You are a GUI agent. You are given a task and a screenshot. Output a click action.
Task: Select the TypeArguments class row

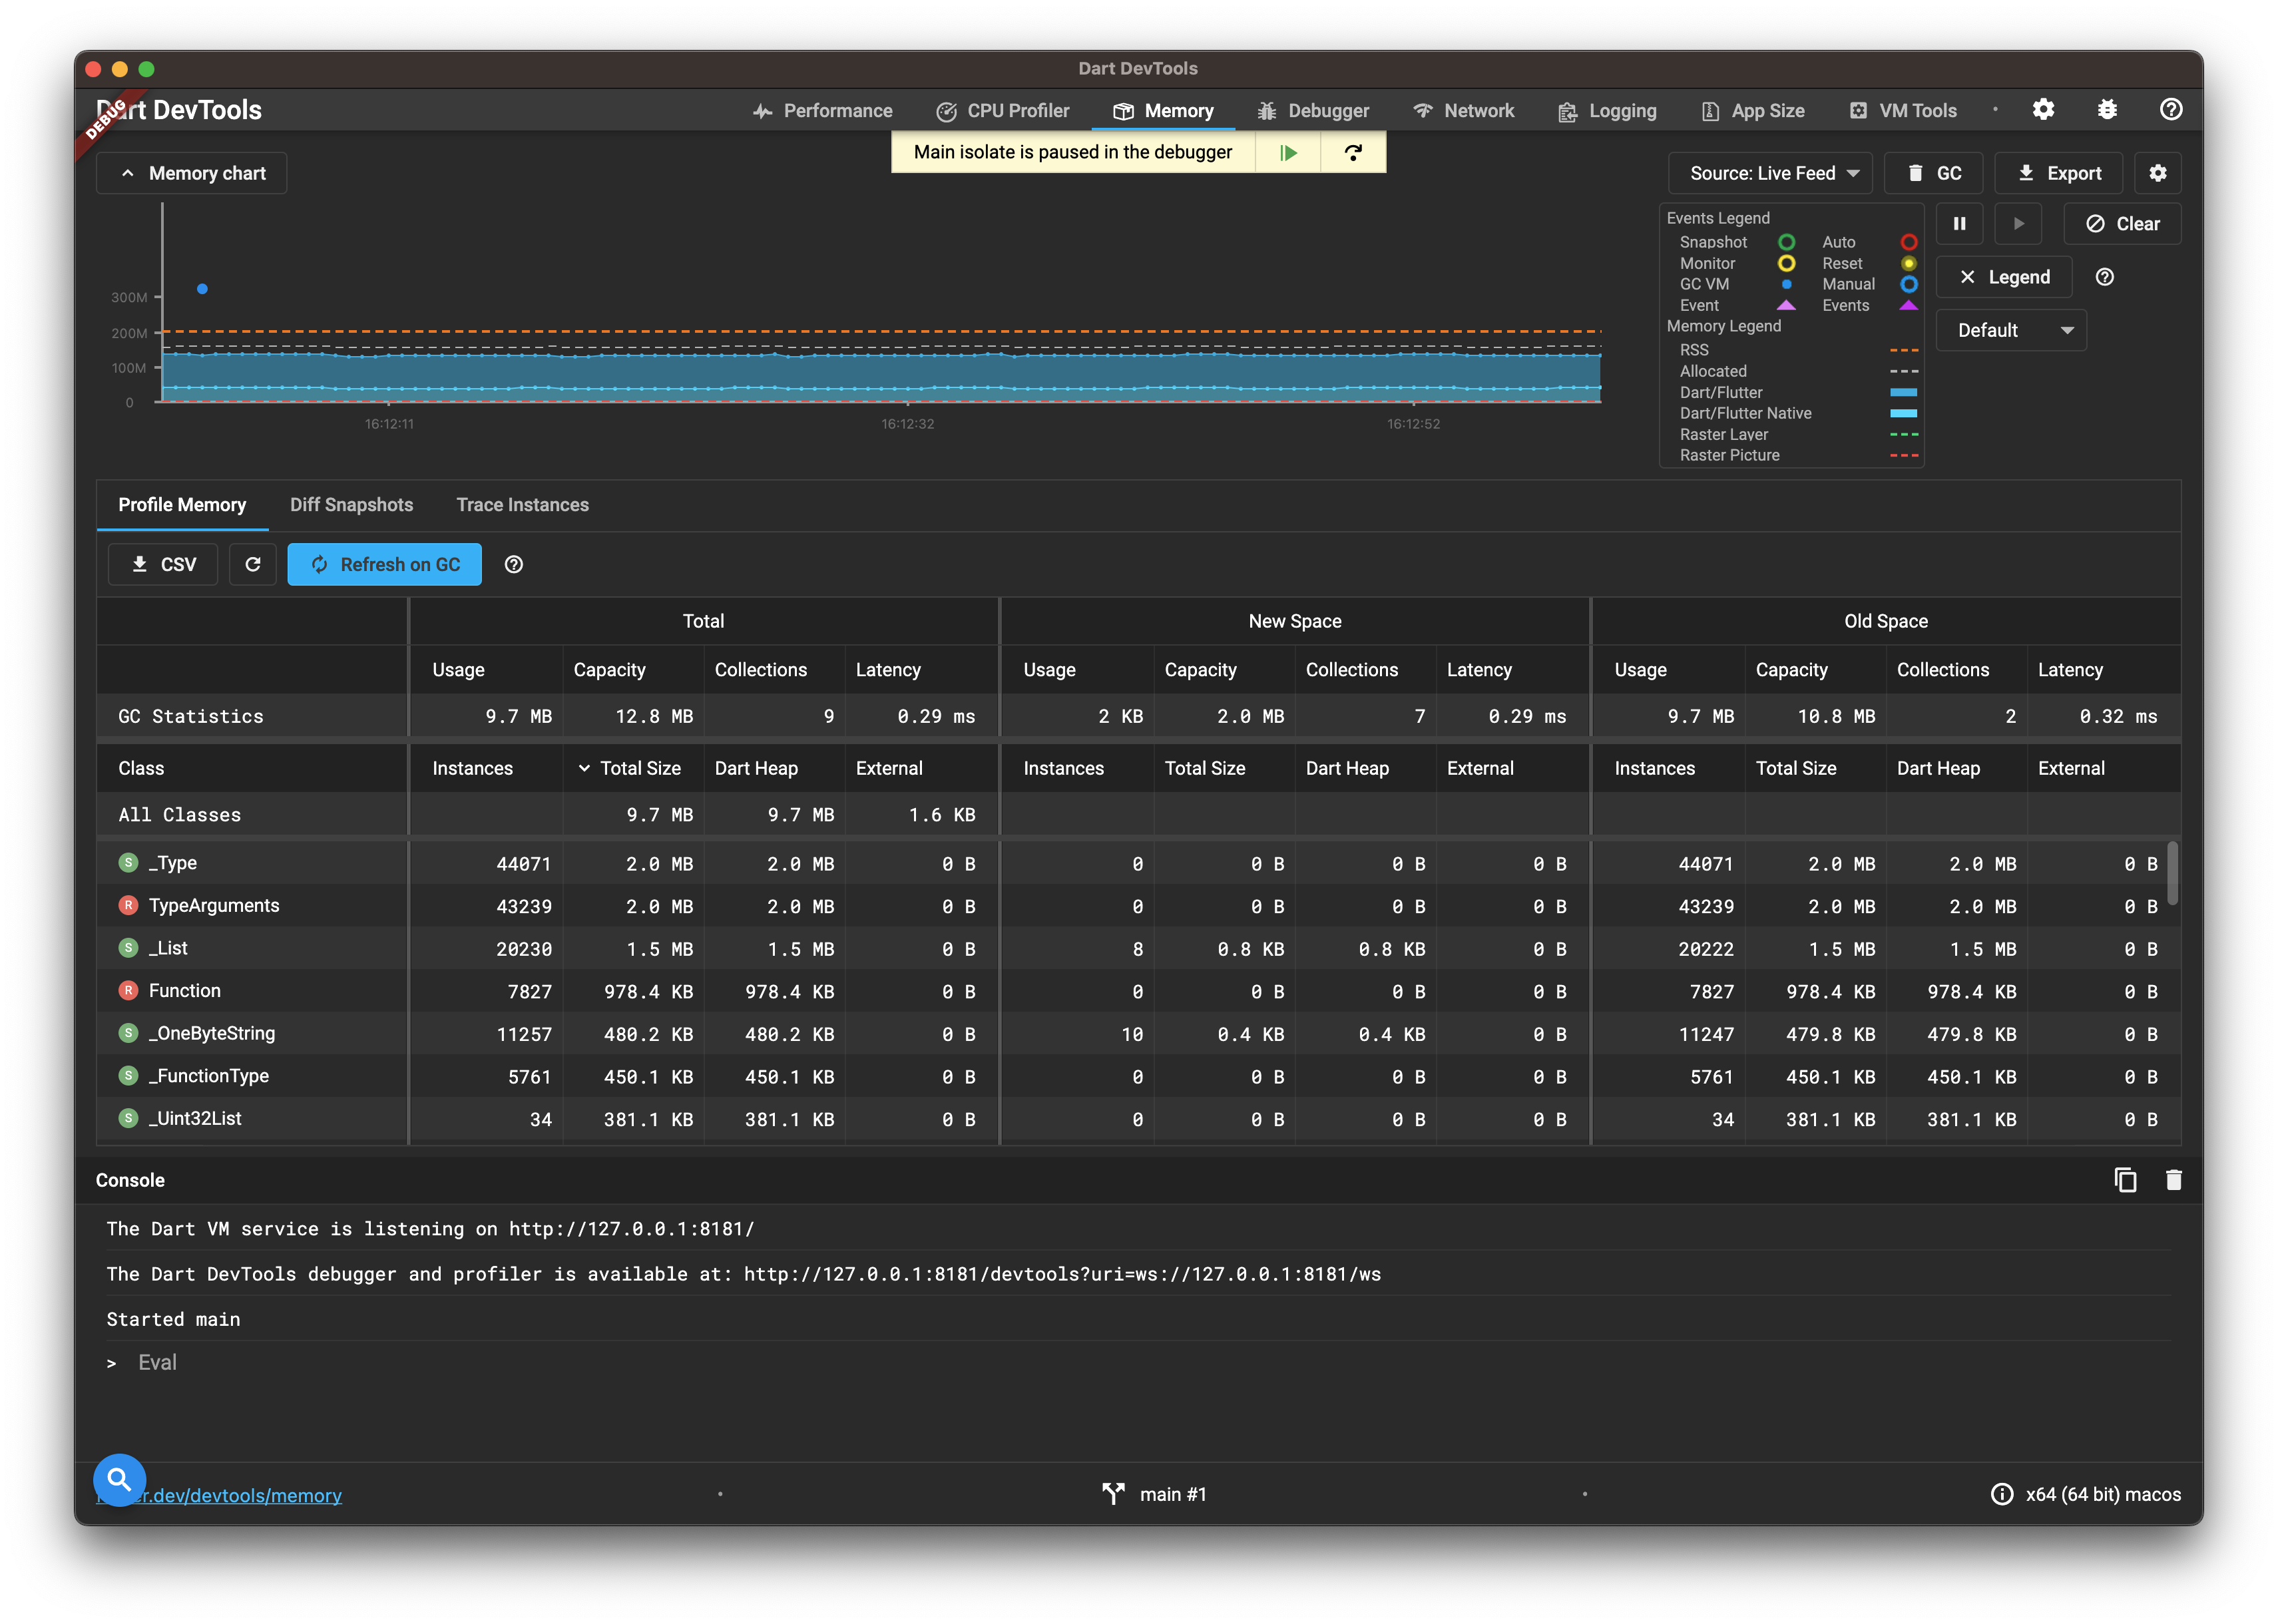point(1139,906)
